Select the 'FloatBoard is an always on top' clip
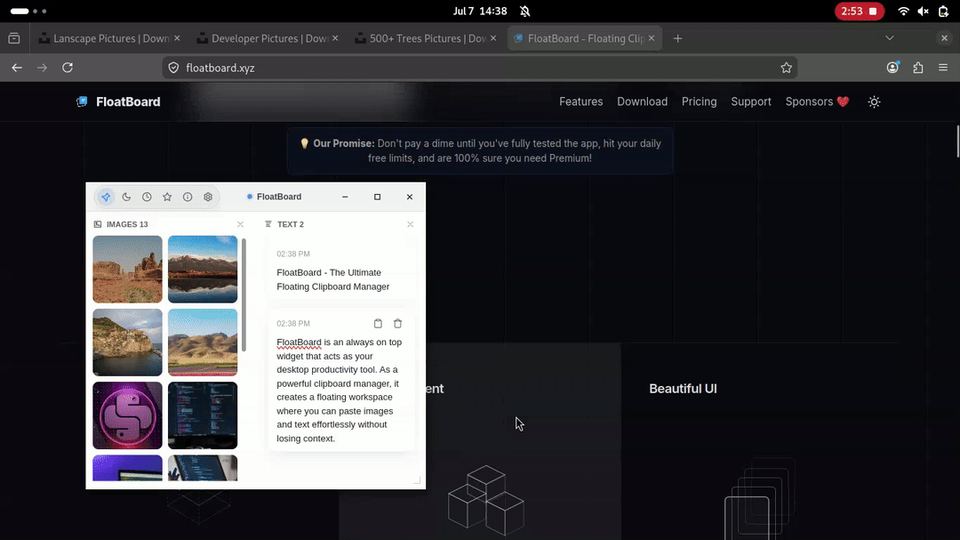The image size is (960, 540). 341,381
